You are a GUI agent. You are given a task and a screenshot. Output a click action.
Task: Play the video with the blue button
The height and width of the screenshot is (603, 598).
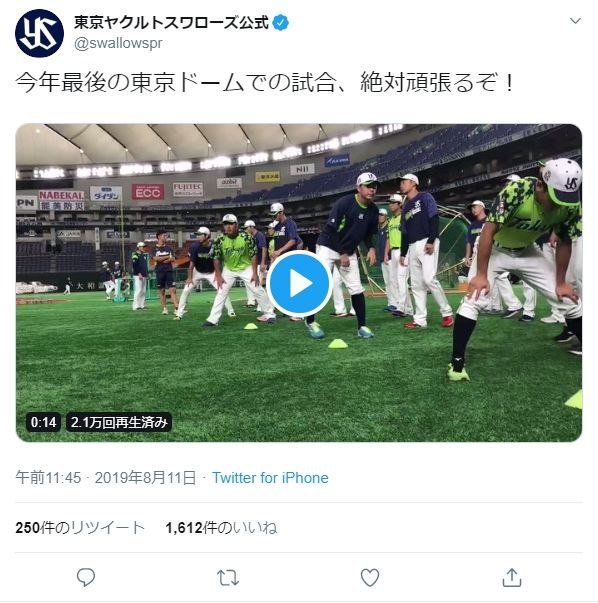[299, 284]
